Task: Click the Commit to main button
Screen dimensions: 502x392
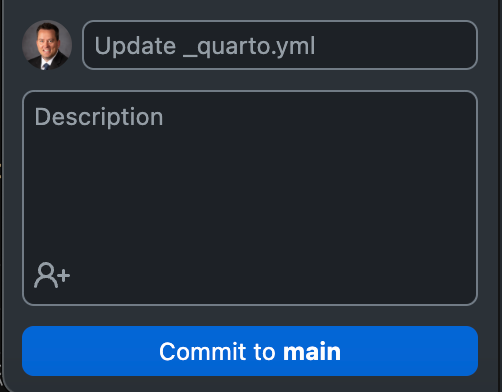Action: pyautogui.click(x=250, y=351)
